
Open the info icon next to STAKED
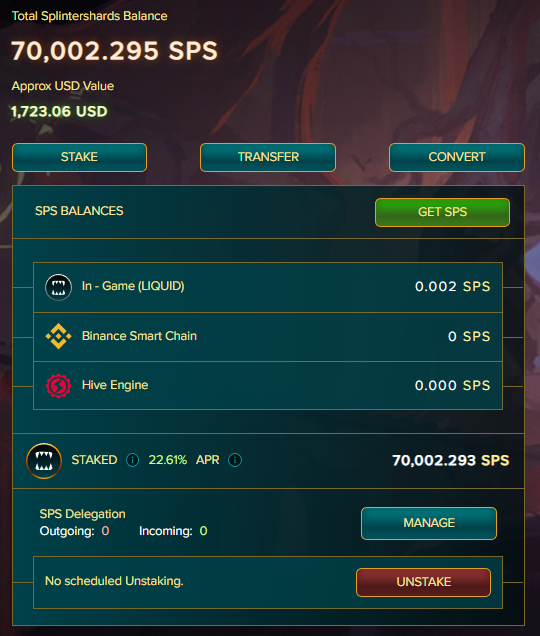pyautogui.click(x=133, y=460)
